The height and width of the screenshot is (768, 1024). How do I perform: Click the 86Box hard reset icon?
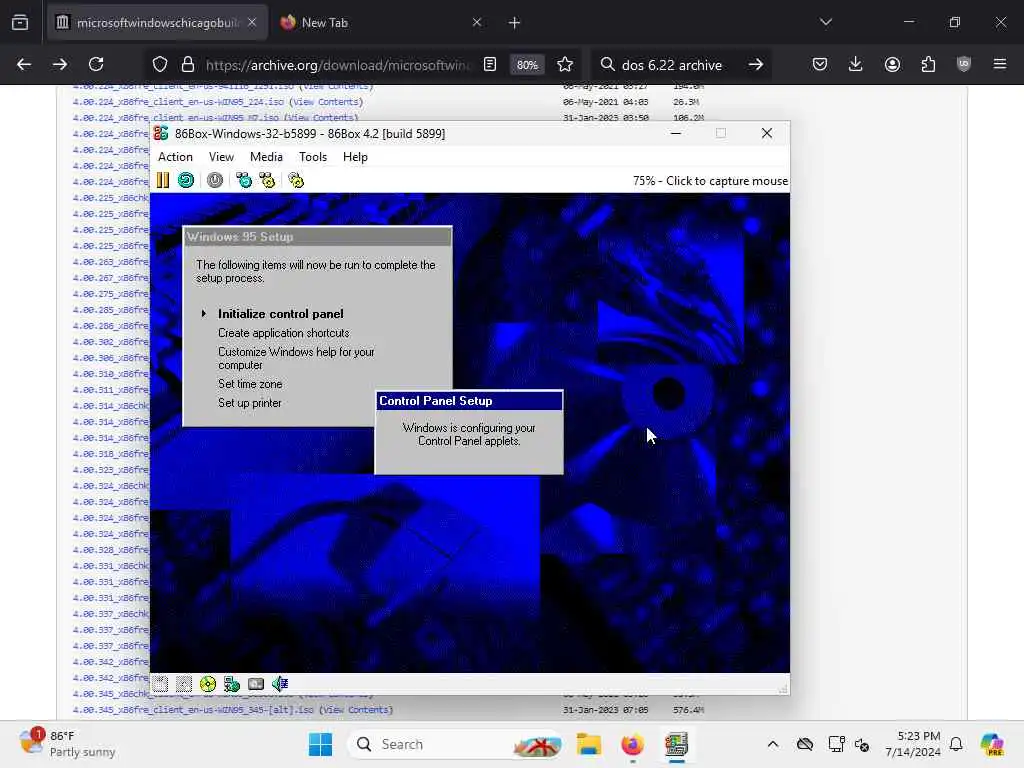(x=186, y=180)
